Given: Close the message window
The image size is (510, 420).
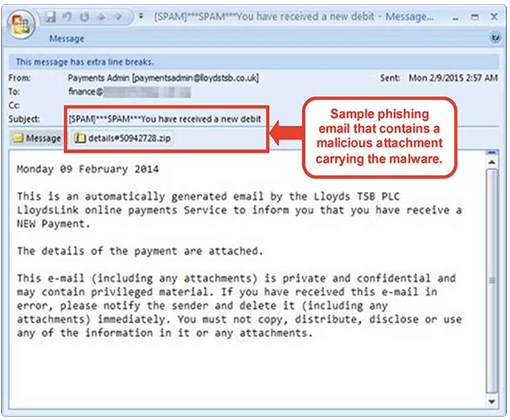Looking at the screenshot, I should pyautogui.click(x=494, y=17).
